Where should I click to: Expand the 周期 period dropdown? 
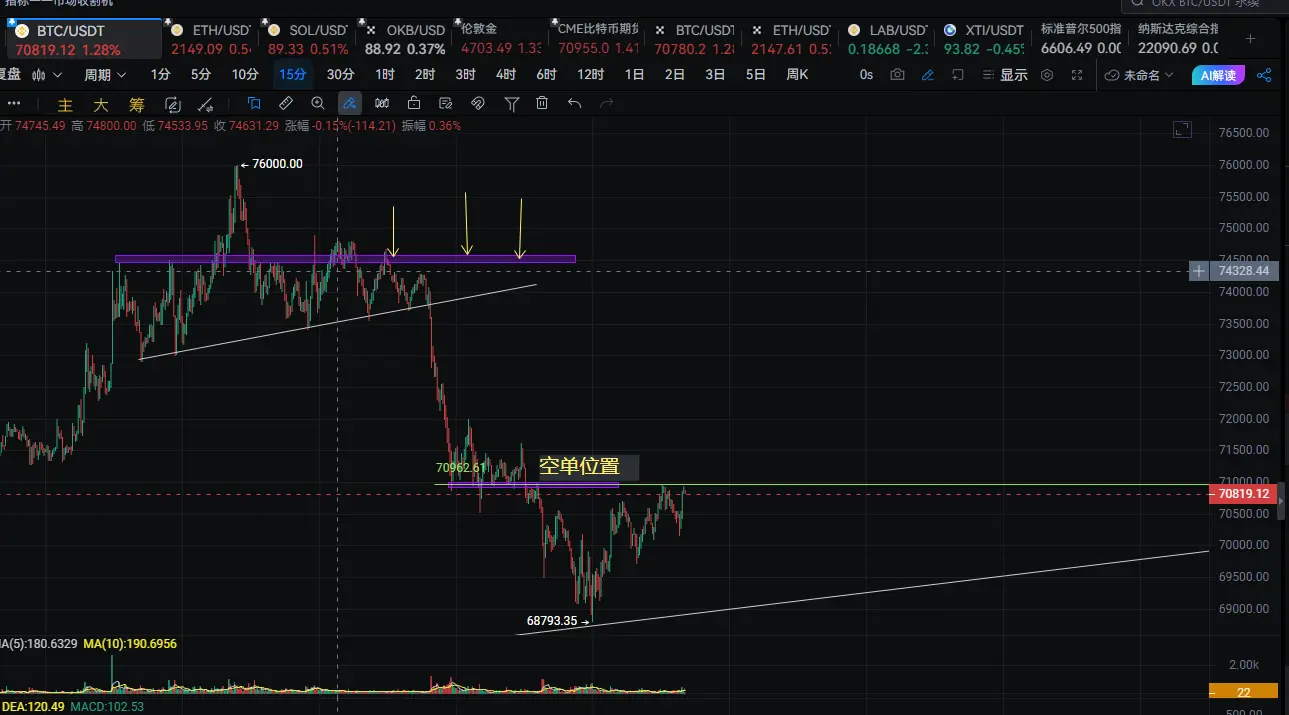pyautogui.click(x=105, y=75)
